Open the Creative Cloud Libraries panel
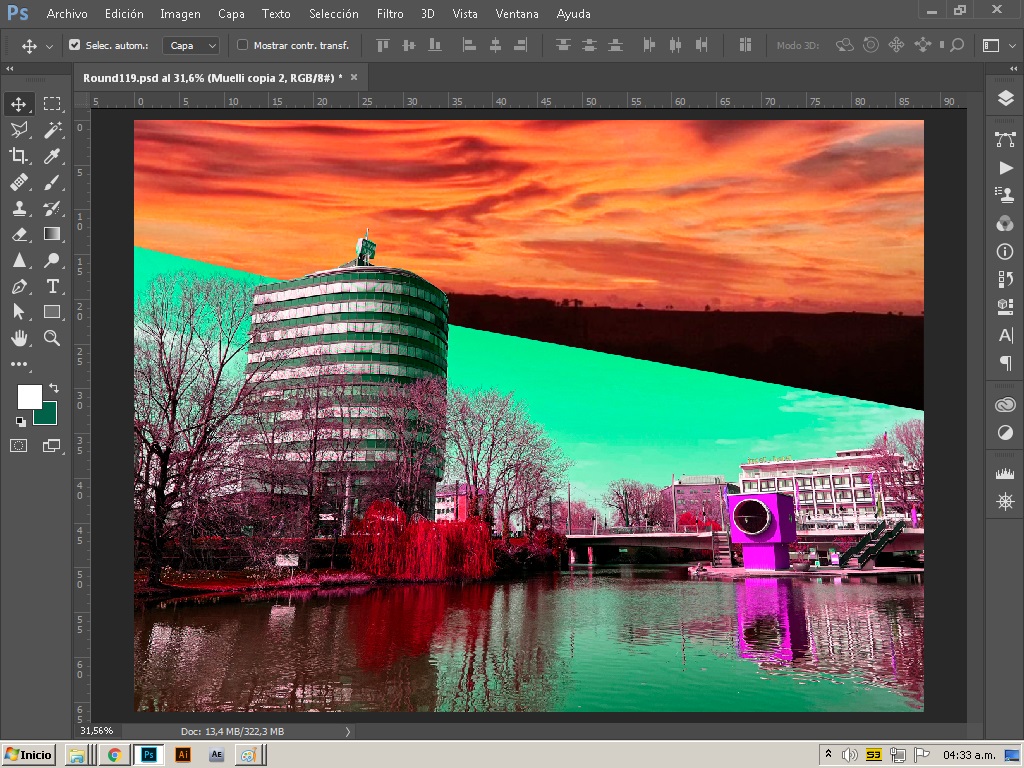The image size is (1024, 768). 1006,405
